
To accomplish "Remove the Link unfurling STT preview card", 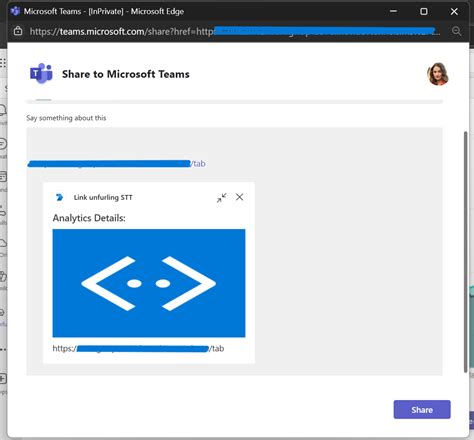I will pyautogui.click(x=239, y=197).
